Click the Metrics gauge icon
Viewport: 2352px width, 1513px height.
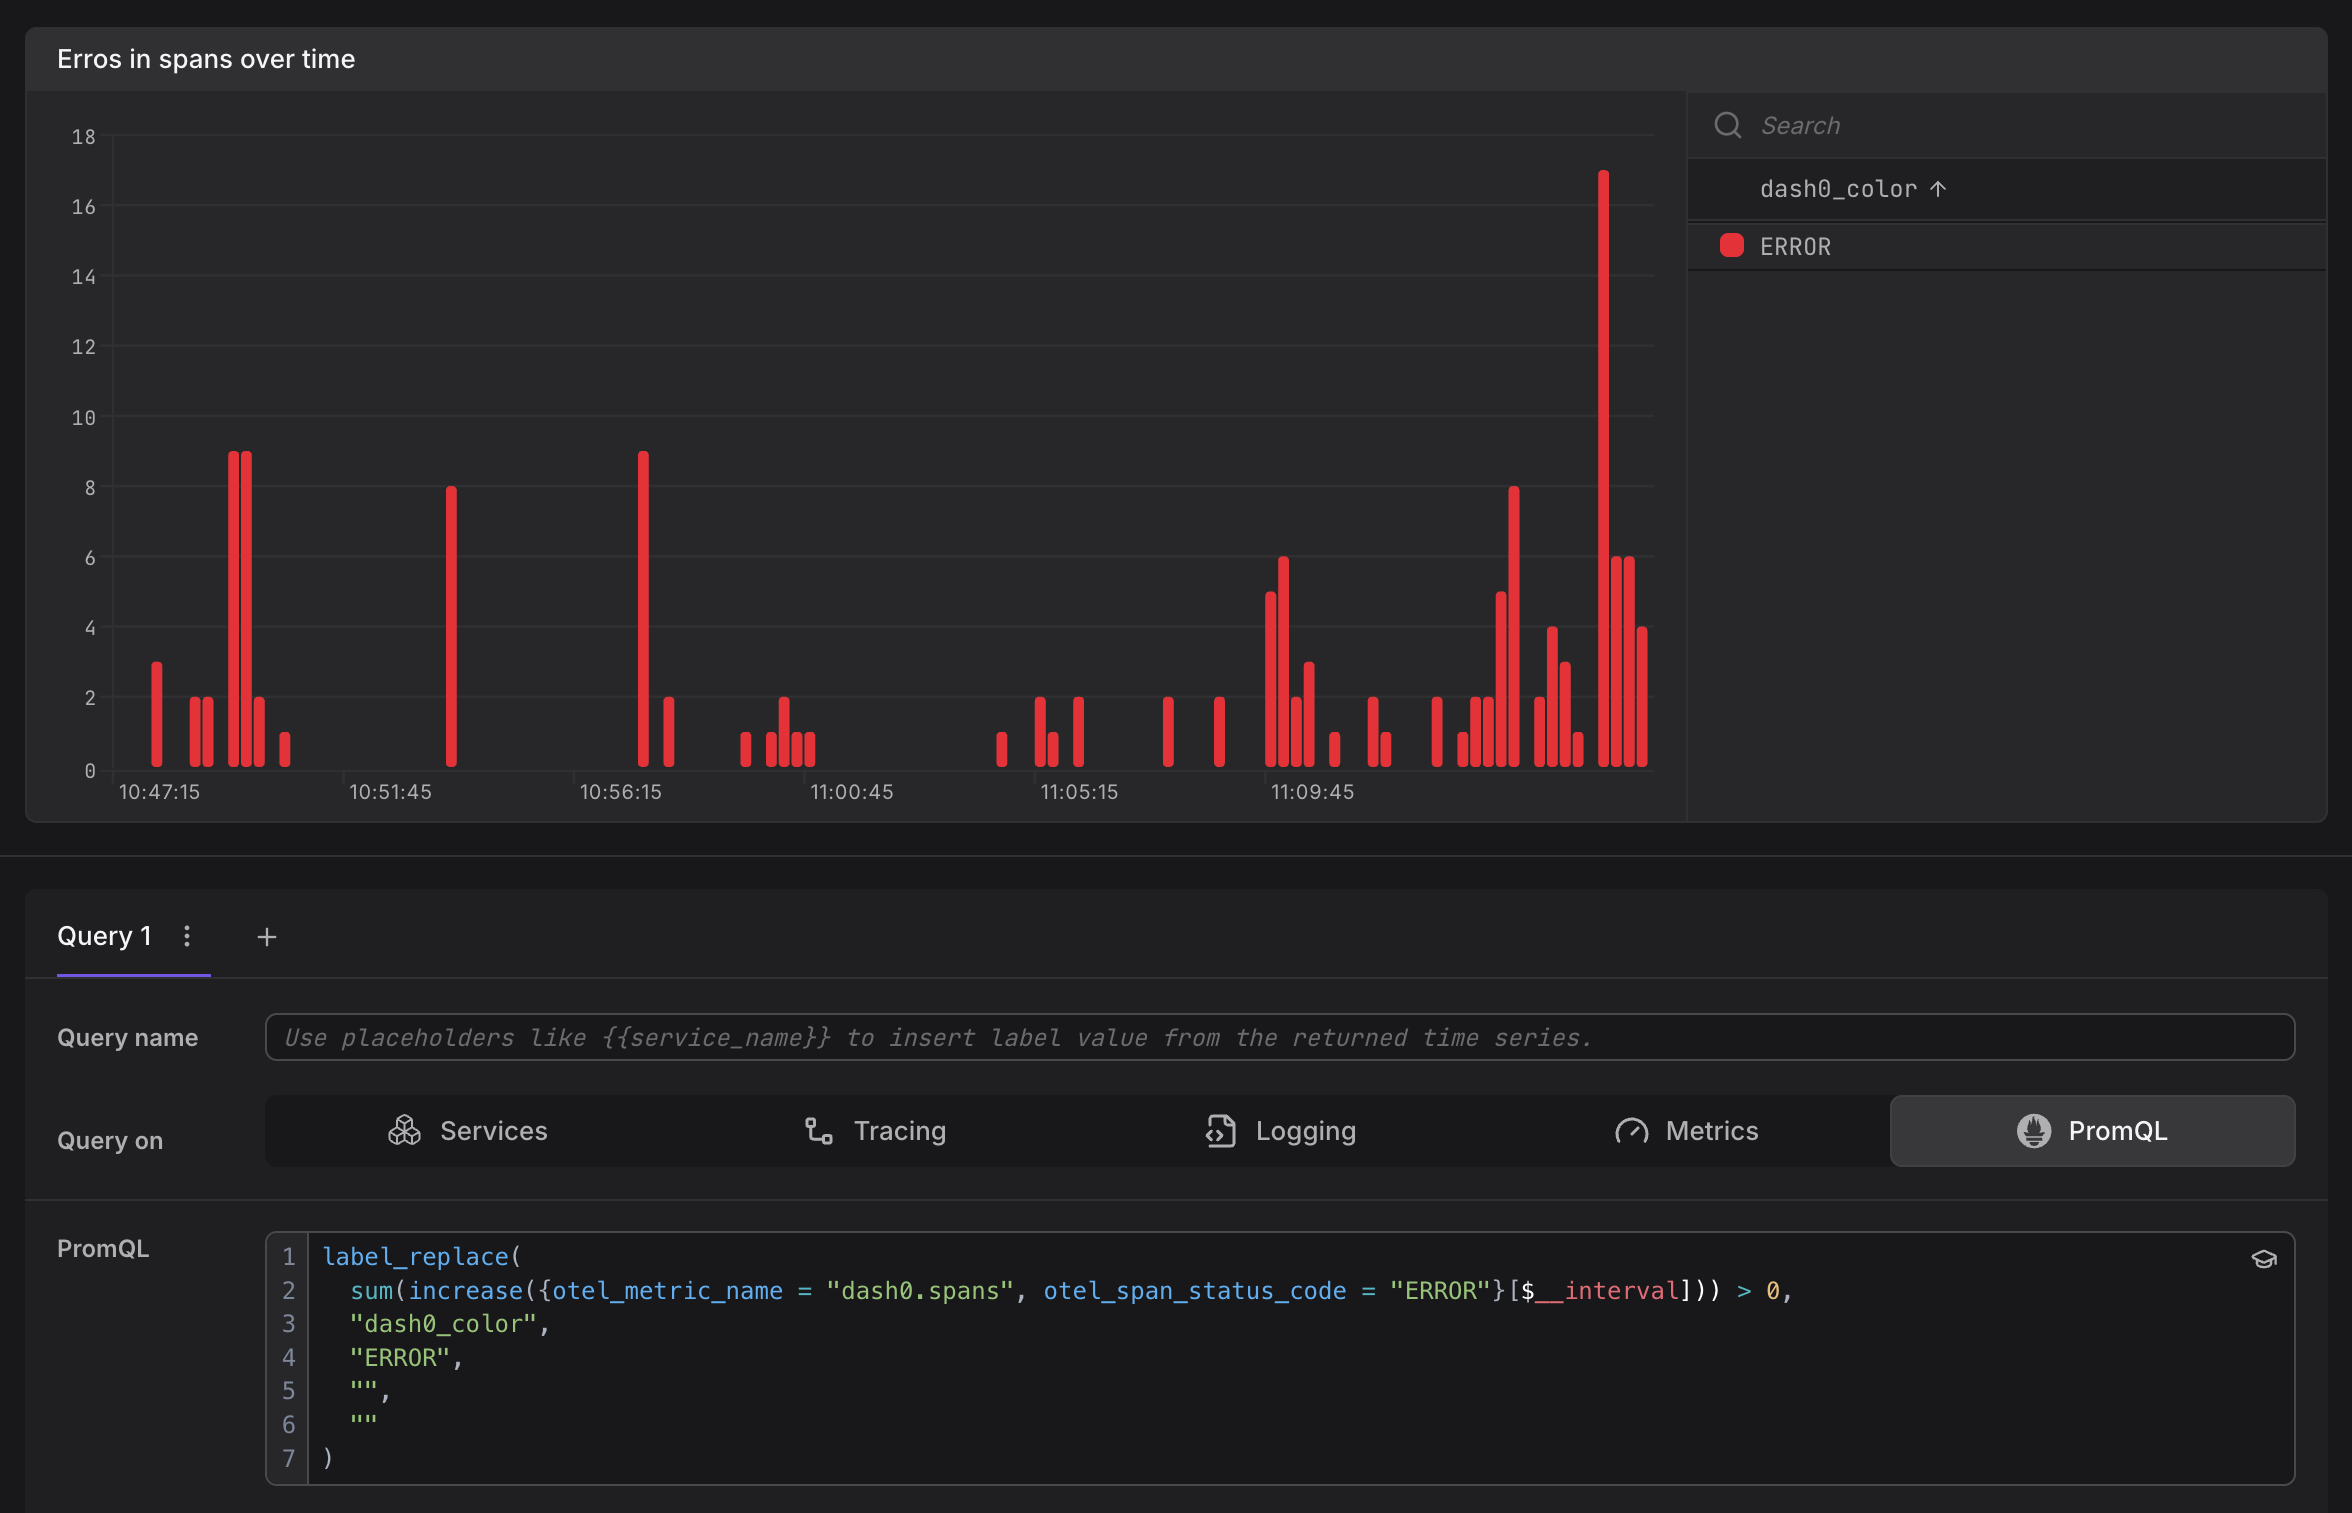coord(1631,1130)
